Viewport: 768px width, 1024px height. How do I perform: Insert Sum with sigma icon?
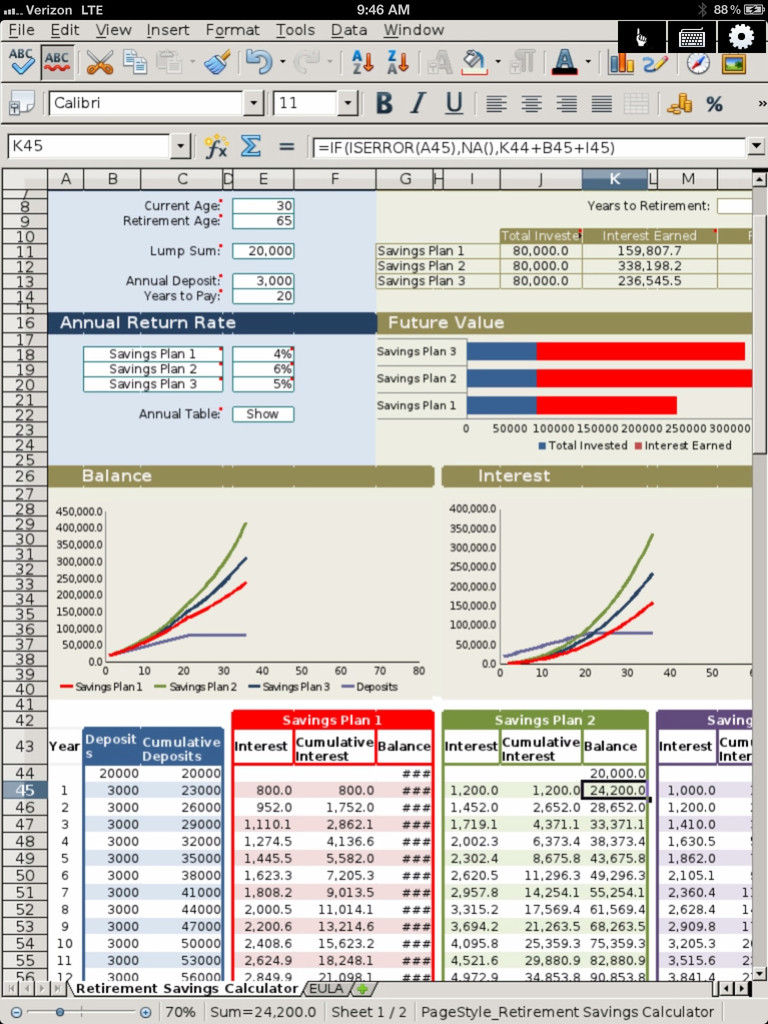tap(251, 146)
